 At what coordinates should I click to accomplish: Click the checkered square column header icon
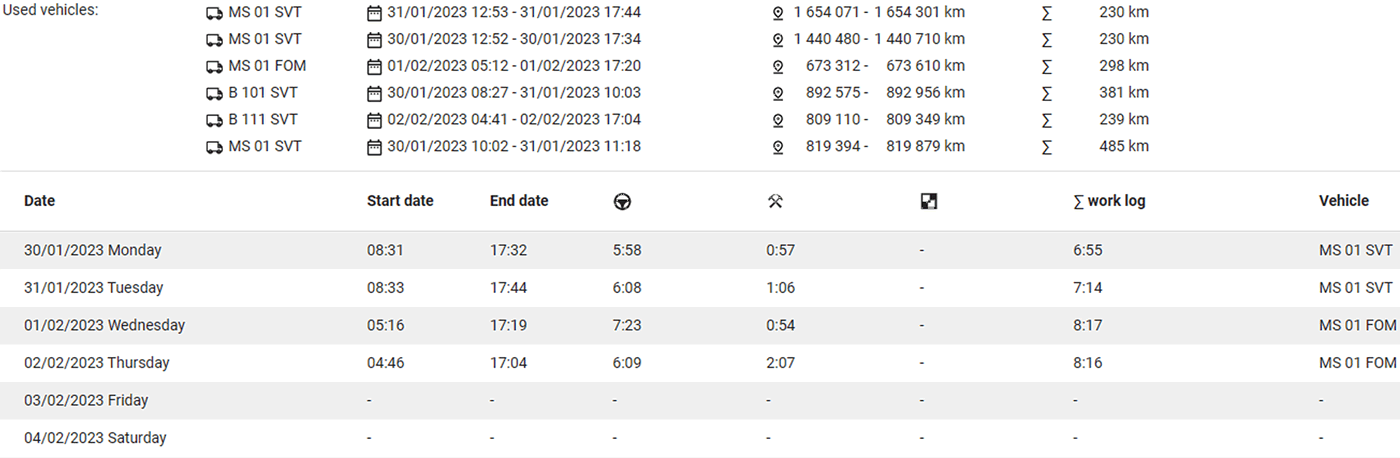pyautogui.click(x=928, y=201)
